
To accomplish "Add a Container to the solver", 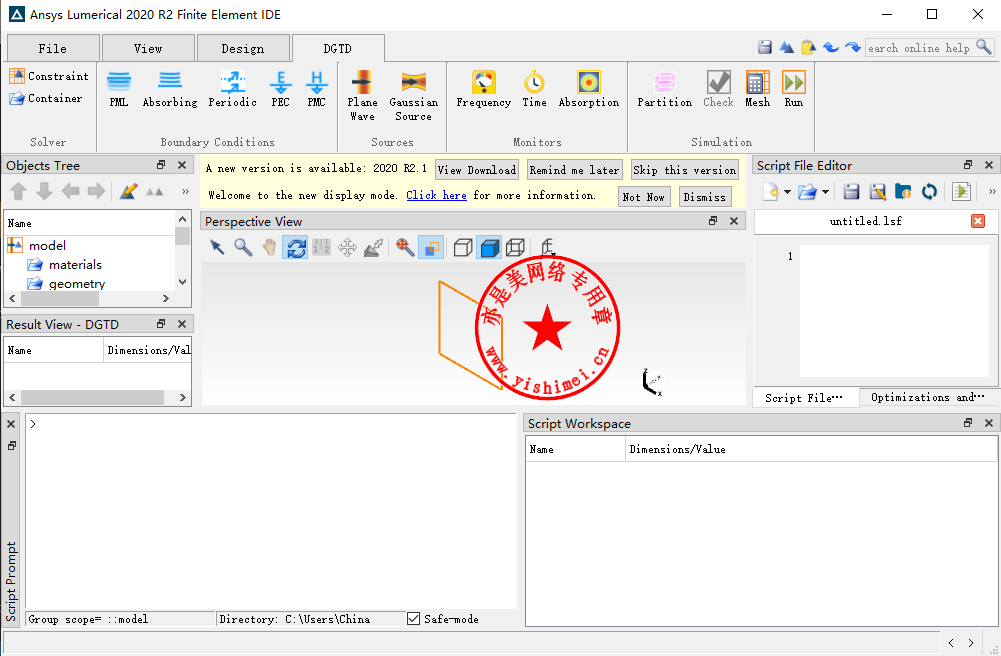I will (x=45, y=98).
